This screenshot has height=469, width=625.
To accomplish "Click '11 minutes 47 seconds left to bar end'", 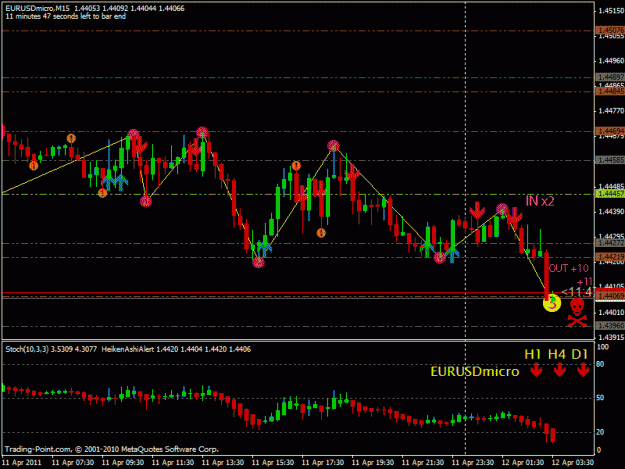I will pos(66,16).
